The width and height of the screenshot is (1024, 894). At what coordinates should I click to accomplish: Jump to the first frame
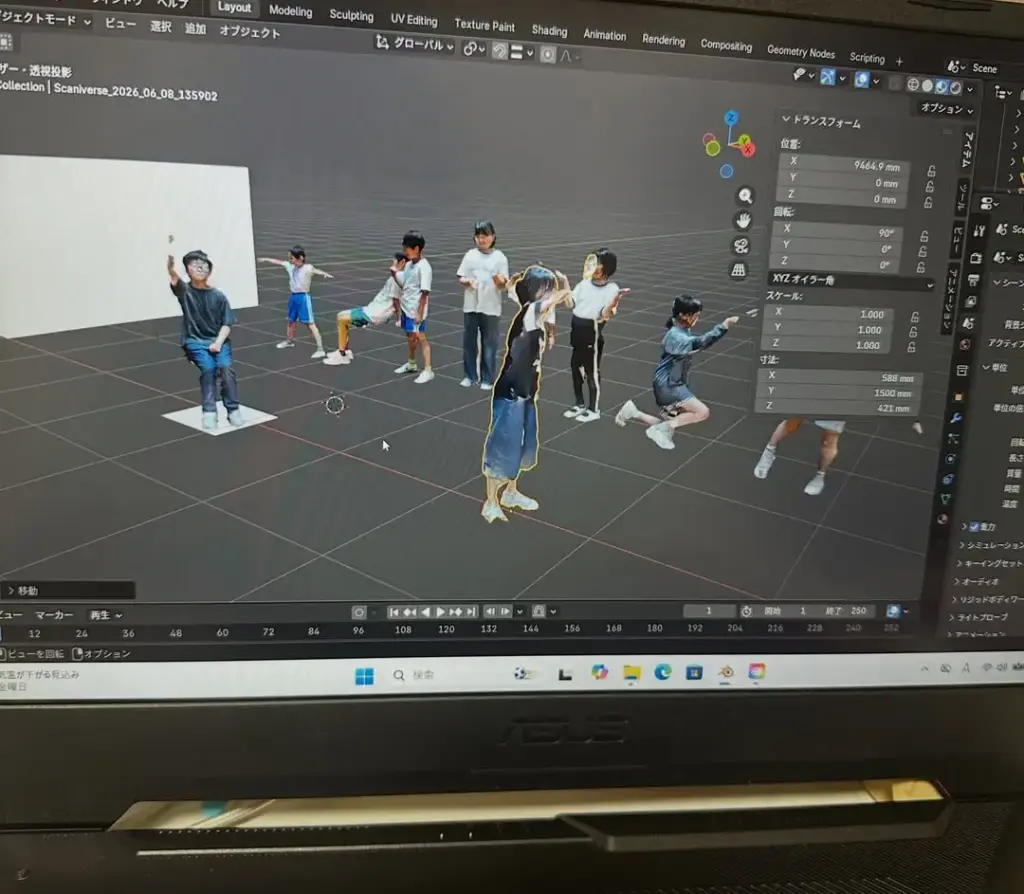pyautogui.click(x=394, y=612)
